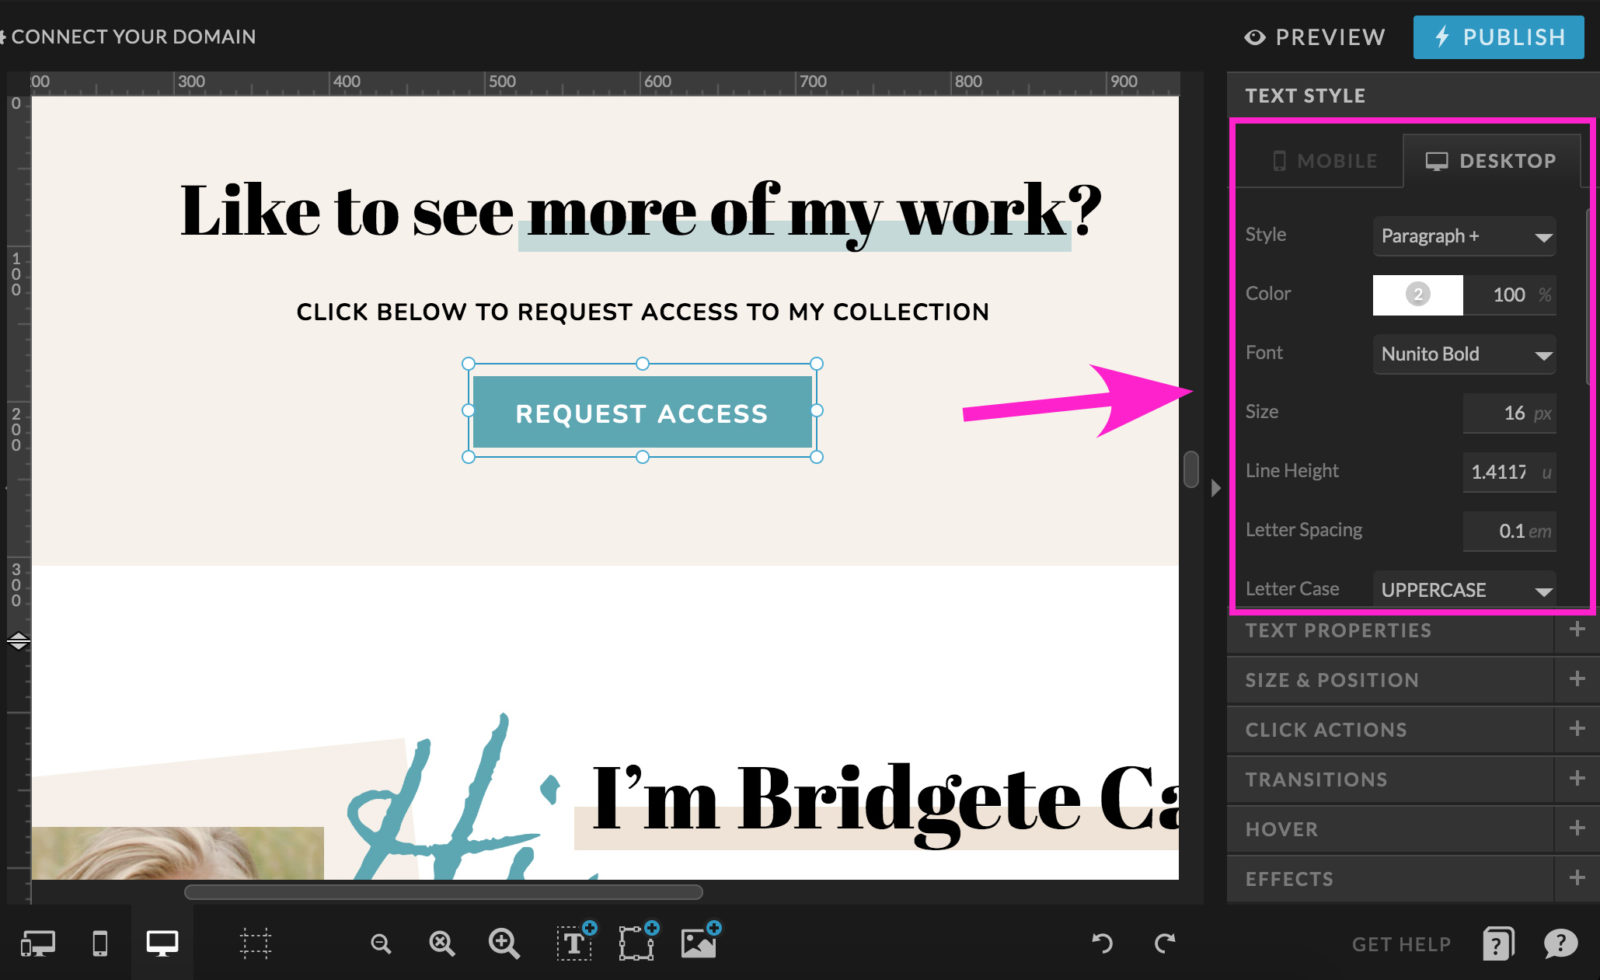Click the Publish button

pyautogui.click(x=1498, y=37)
